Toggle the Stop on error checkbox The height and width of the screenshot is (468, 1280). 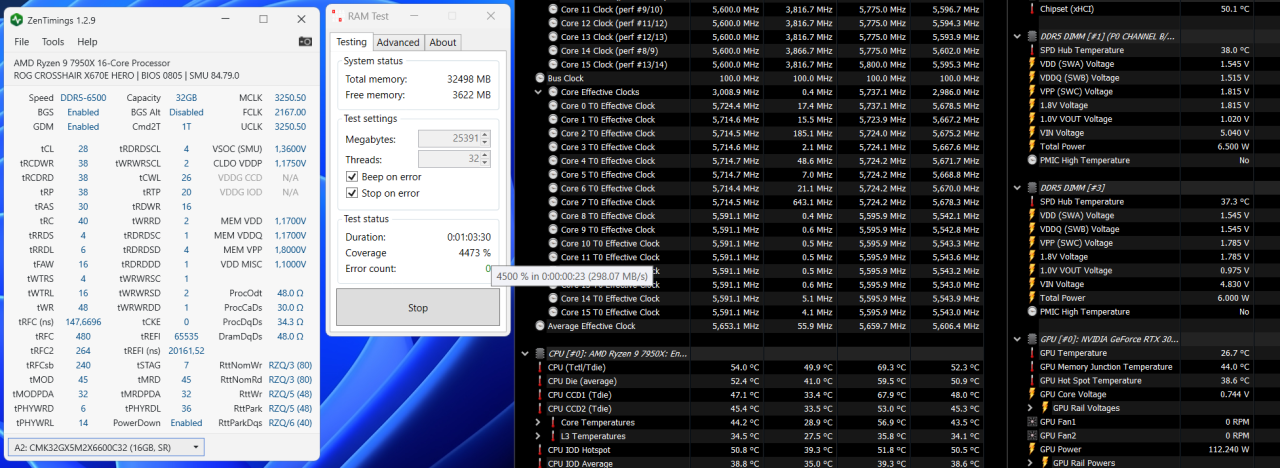[352, 193]
